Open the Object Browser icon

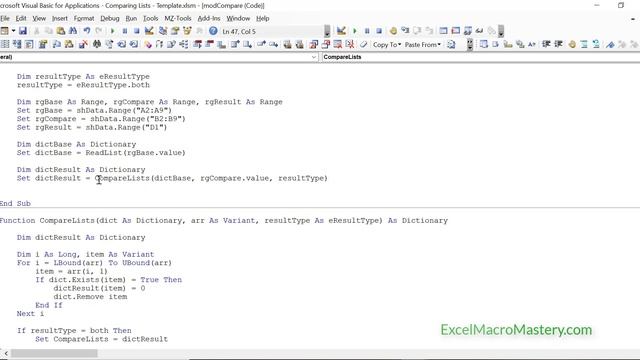[187, 31]
